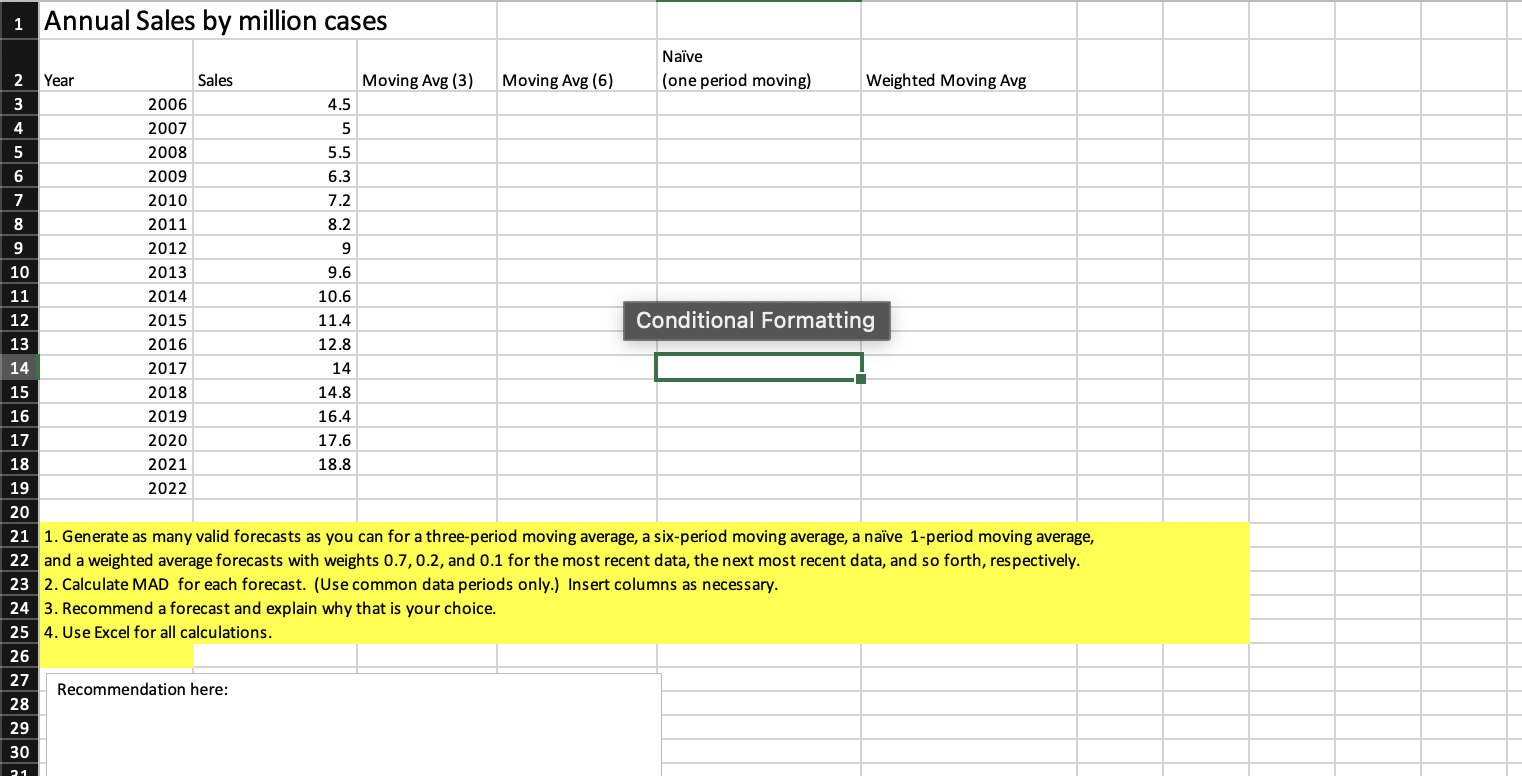Viewport: 1522px width, 776px height.
Task: Select row header 26
Action: point(19,656)
